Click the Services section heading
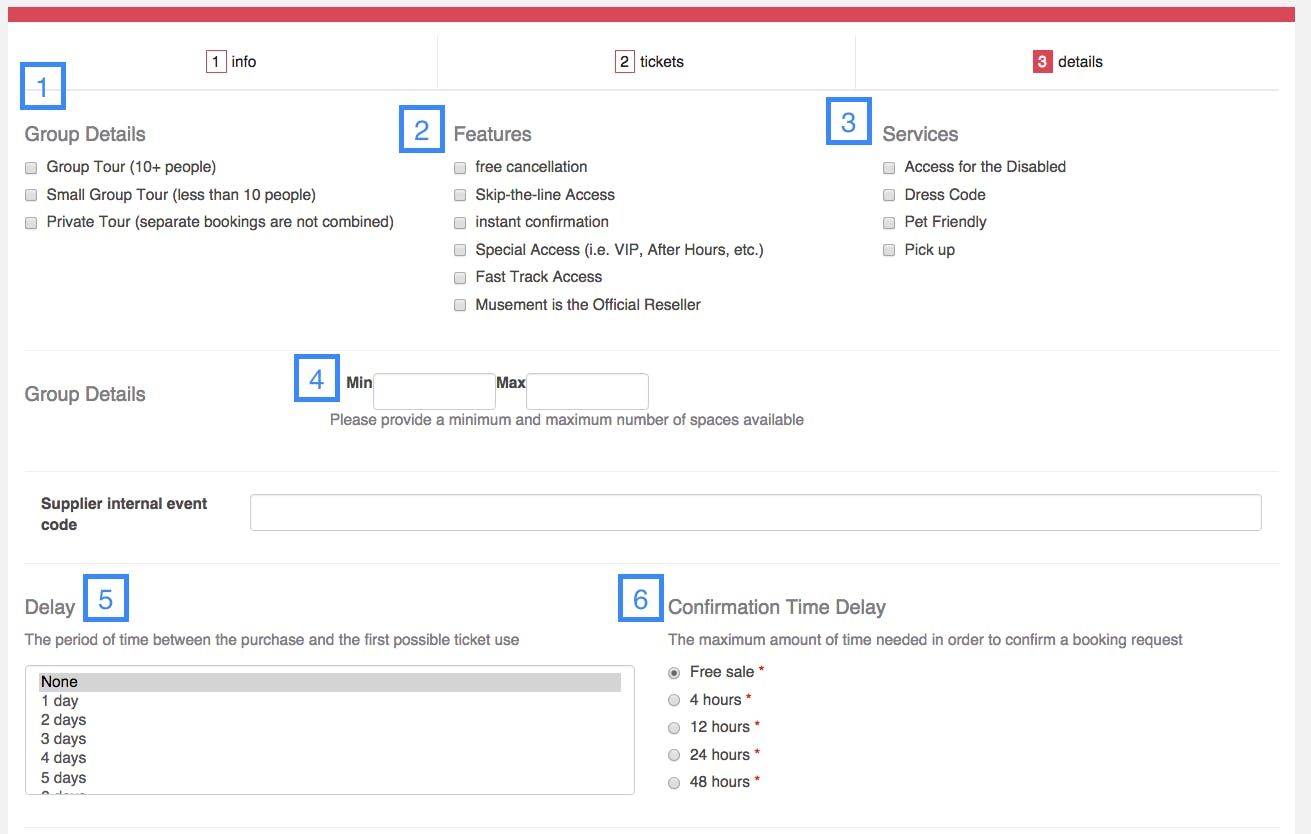The width and height of the screenshot is (1311, 834). [x=920, y=134]
